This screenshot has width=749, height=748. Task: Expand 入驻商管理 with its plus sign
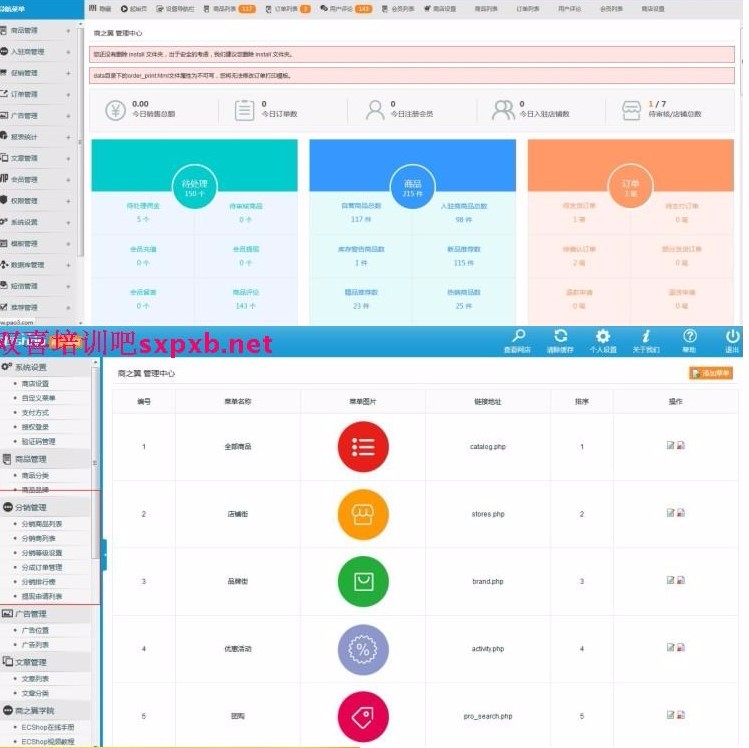(x=68, y=52)
